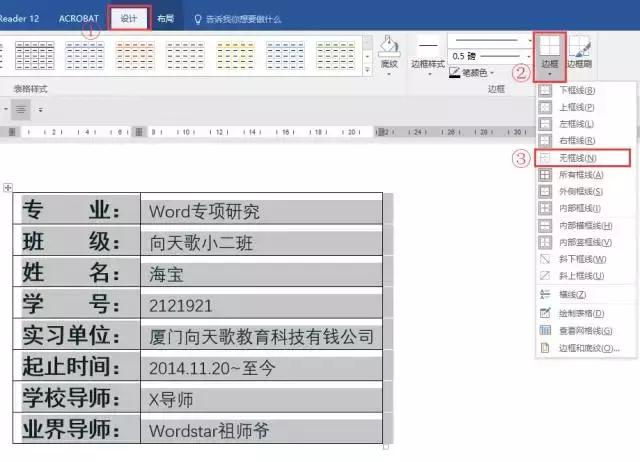The width and height of the screenshot is (640, 462).
Task: Click the cell 海宝
Action: (x=262, y=272)
